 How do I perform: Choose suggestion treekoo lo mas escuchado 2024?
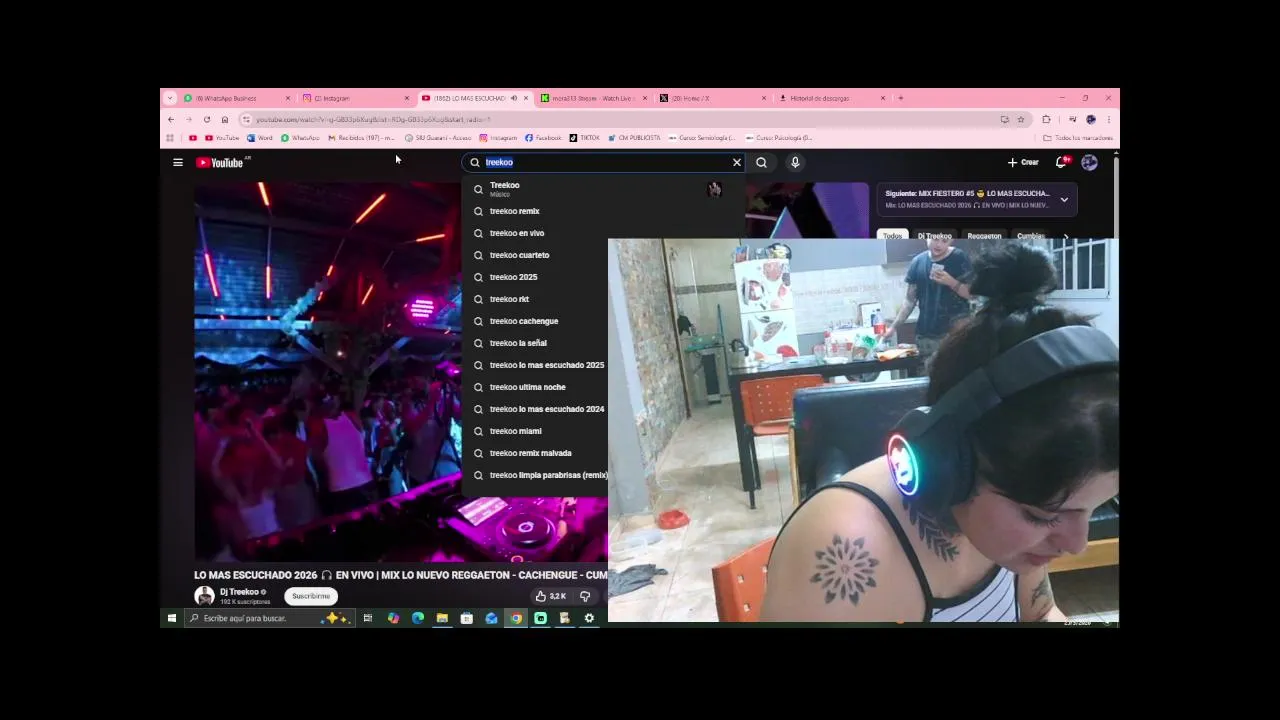(537, 409)
